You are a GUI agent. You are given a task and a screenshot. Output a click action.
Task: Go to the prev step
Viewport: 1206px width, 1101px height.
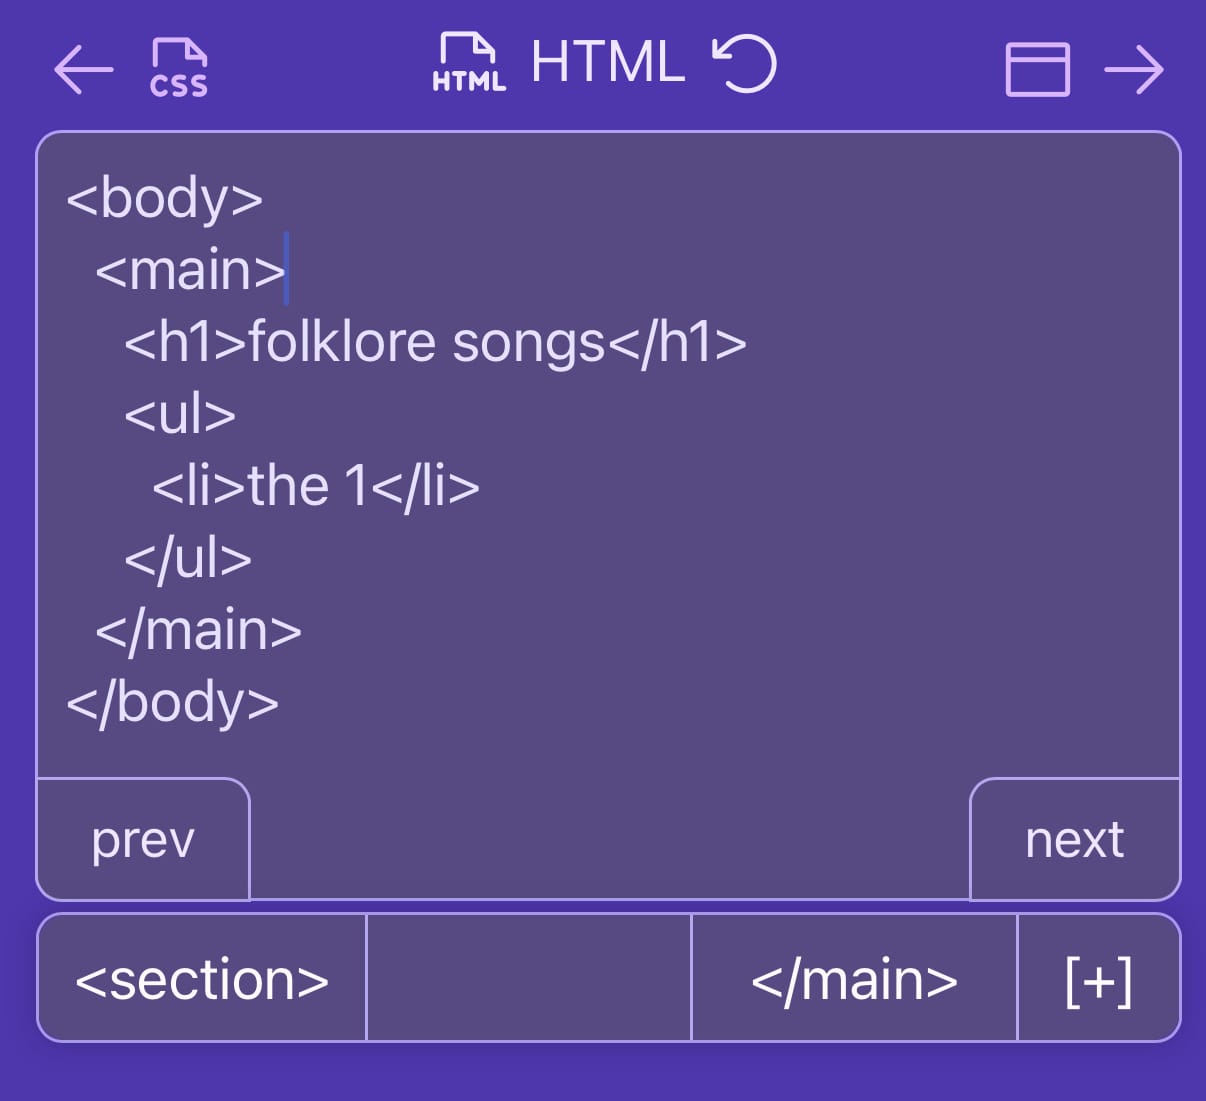tap(143, 839)
